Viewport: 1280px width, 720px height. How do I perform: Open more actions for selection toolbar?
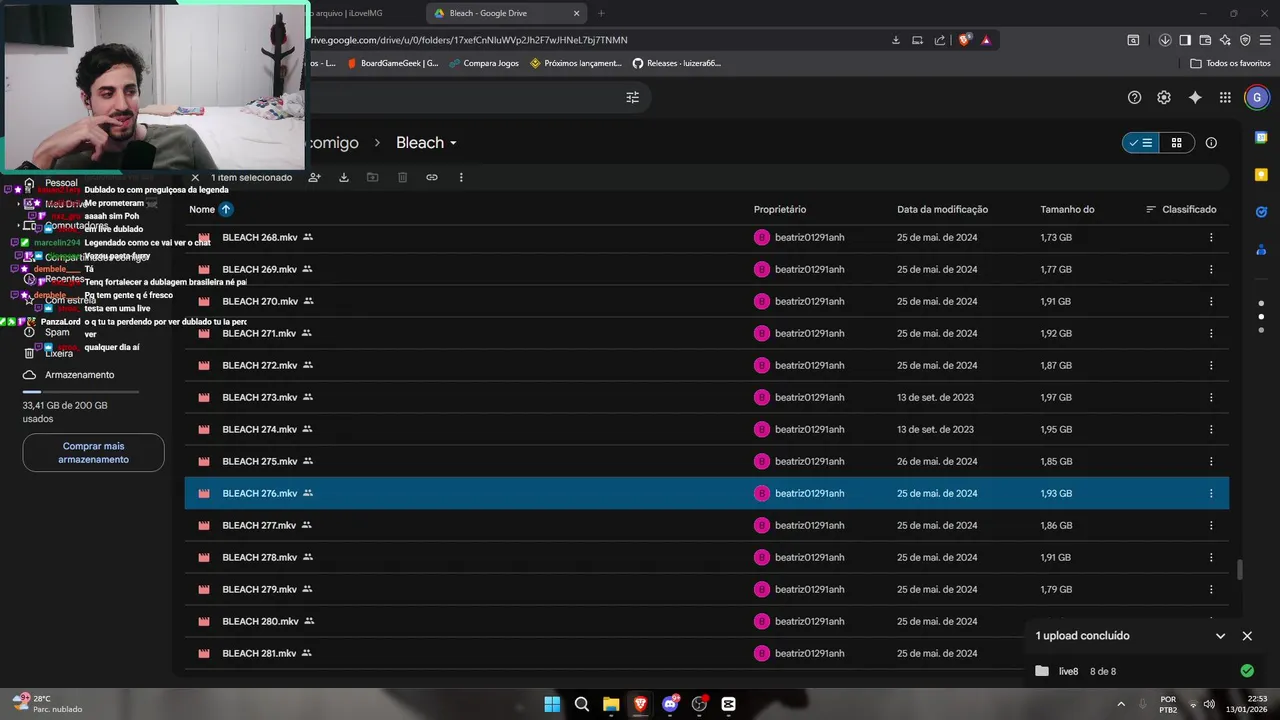click(x=461, y=177)
